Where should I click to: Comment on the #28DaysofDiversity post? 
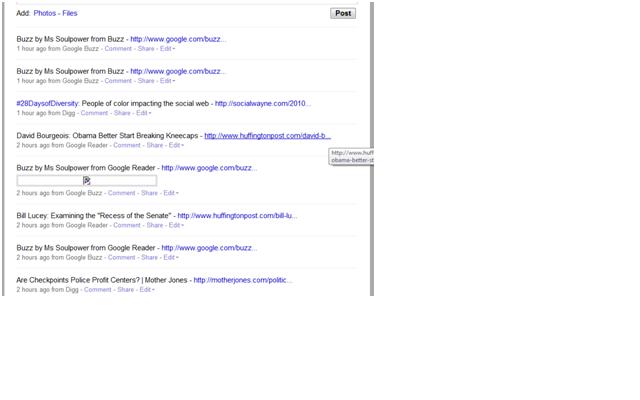(94, 113)
